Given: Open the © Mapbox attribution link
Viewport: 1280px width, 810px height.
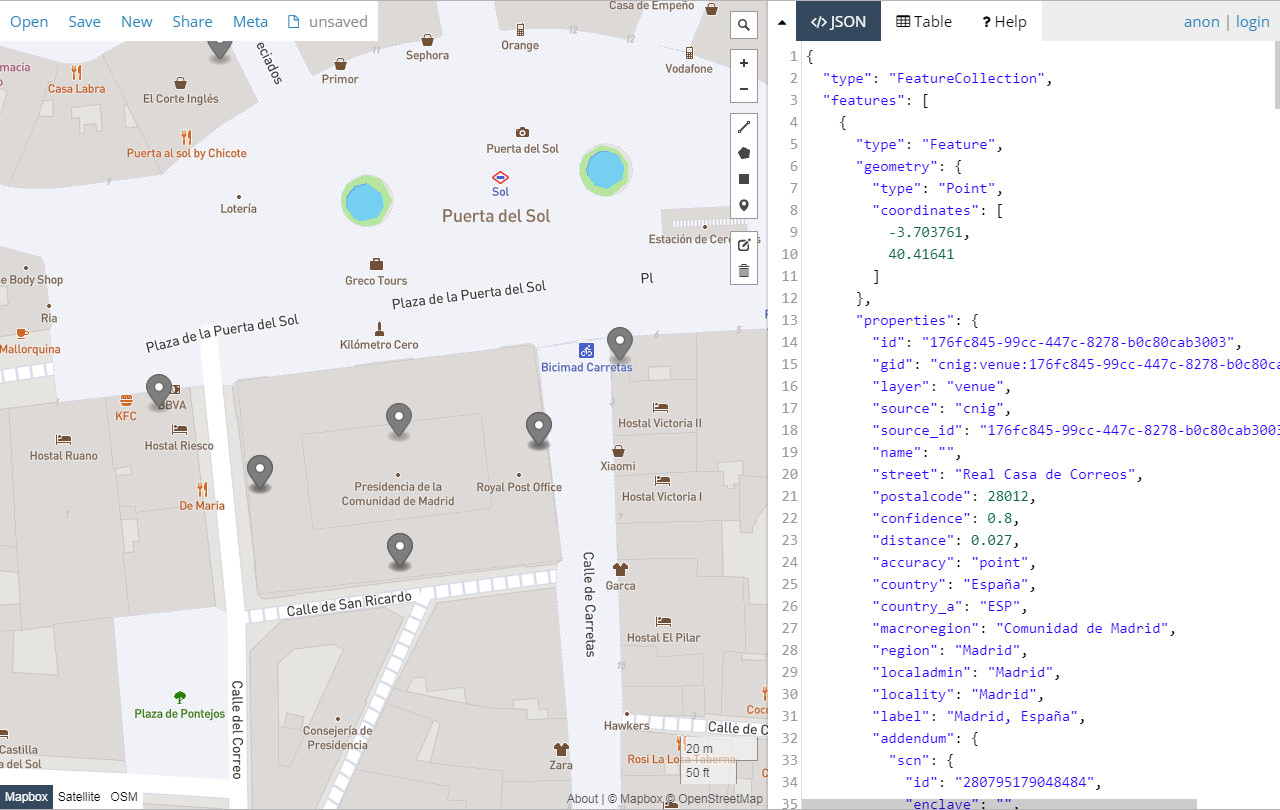Looking at the screenshot, I should click(636, 799).
